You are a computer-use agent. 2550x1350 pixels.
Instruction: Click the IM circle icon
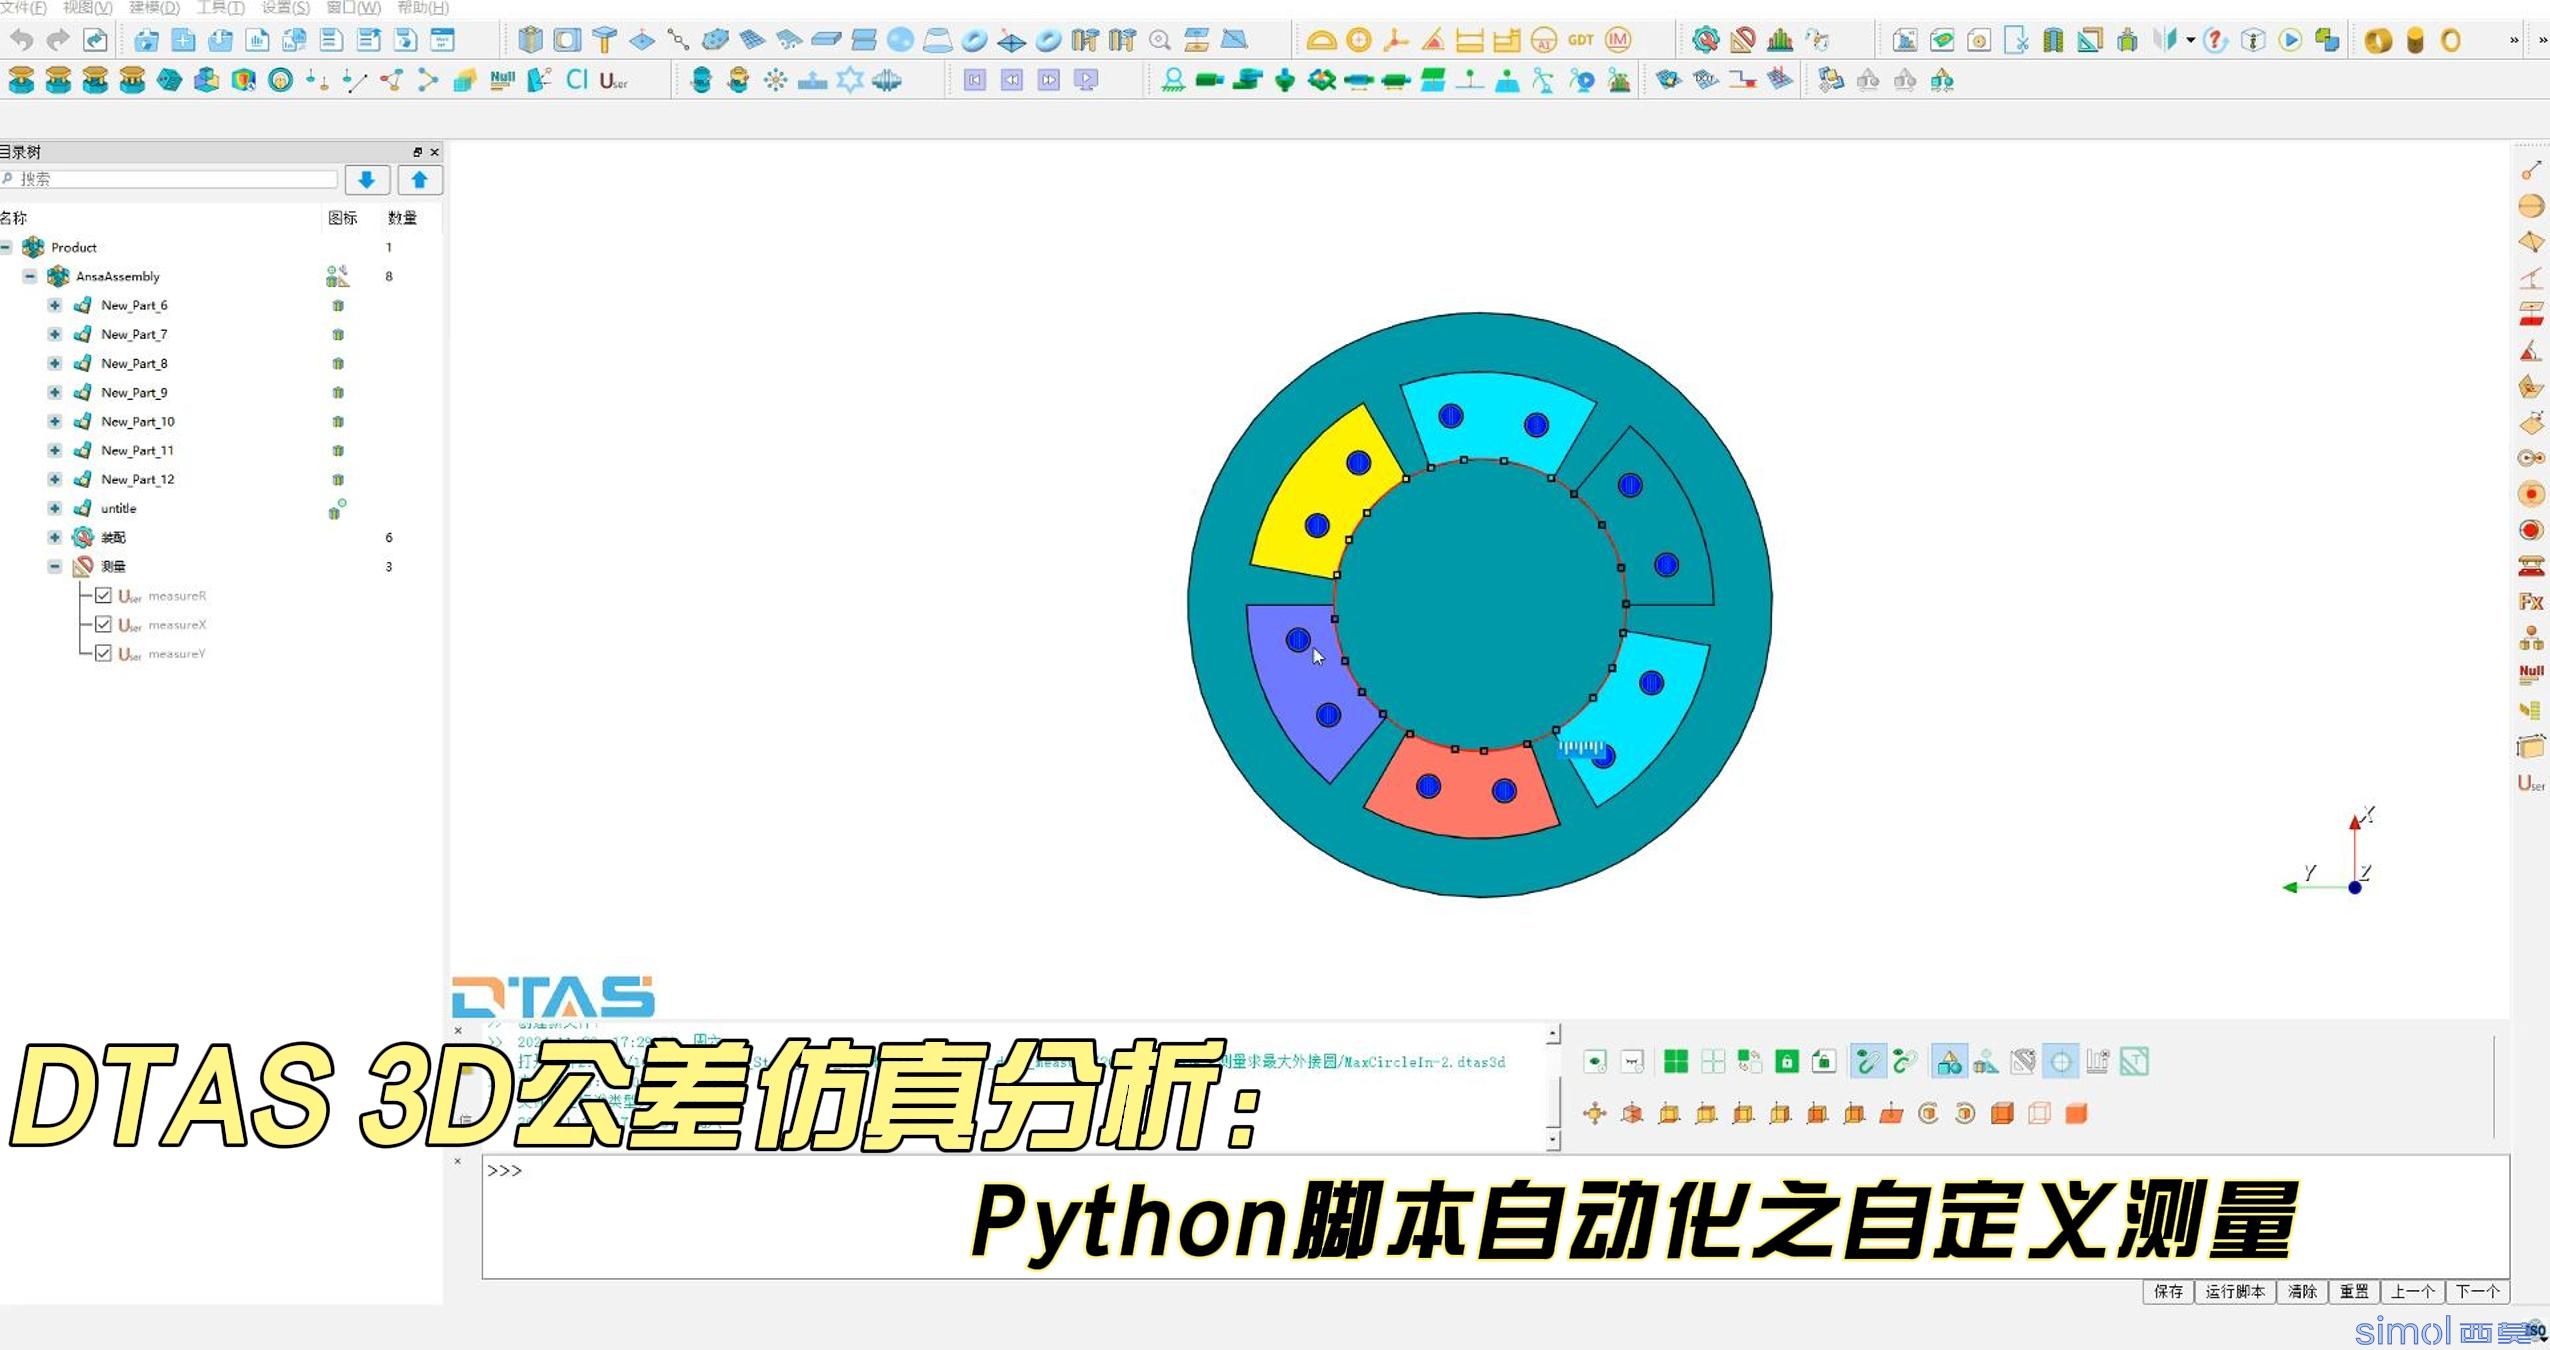pos(1618,40)
